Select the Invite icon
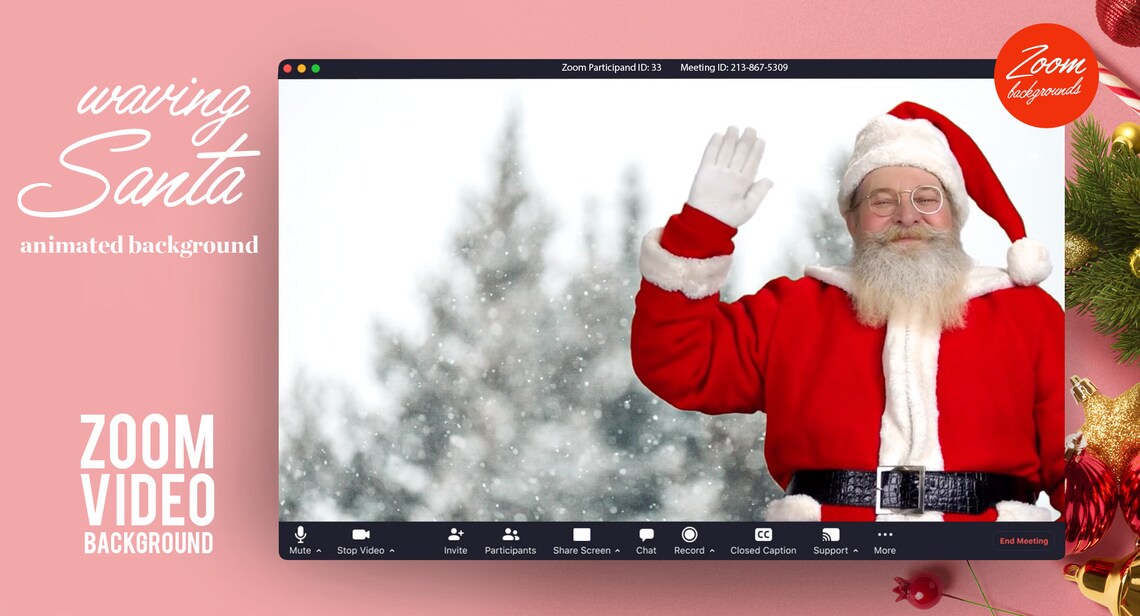 [x=455, y=535]
